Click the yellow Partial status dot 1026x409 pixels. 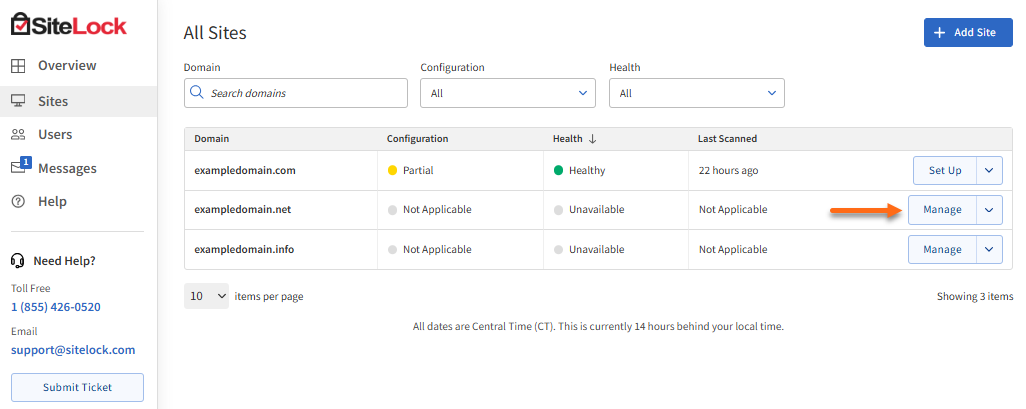point(393,170)
